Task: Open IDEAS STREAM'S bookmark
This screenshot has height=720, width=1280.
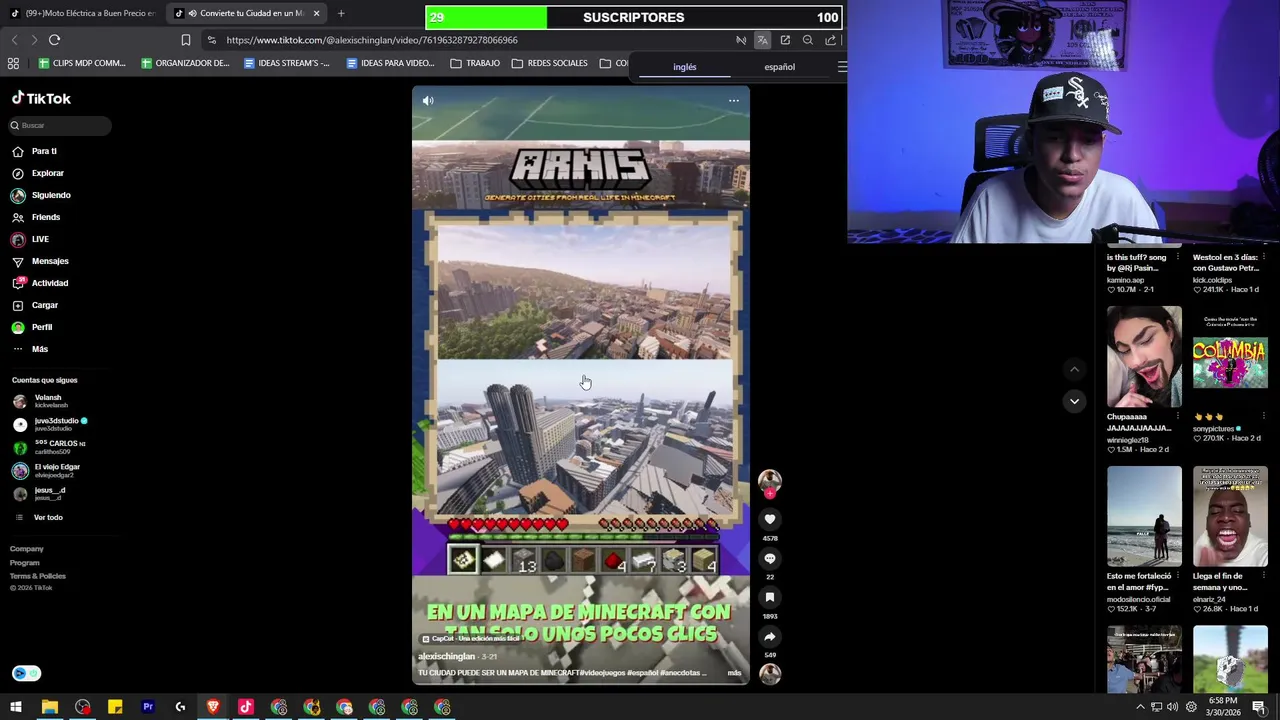Action: pyautogui.click(x=287, y=63)
